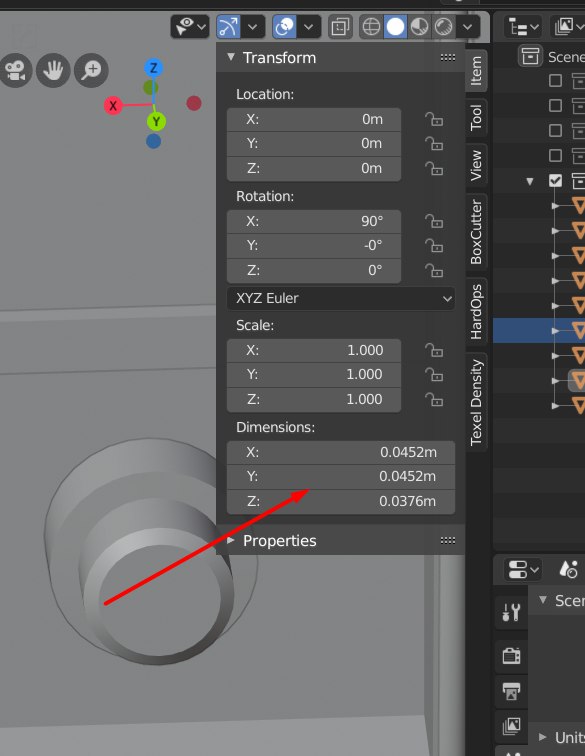Click the magnifier zoom view icon
This screenshot has width=585, height=756.
[x=91, y=70]
